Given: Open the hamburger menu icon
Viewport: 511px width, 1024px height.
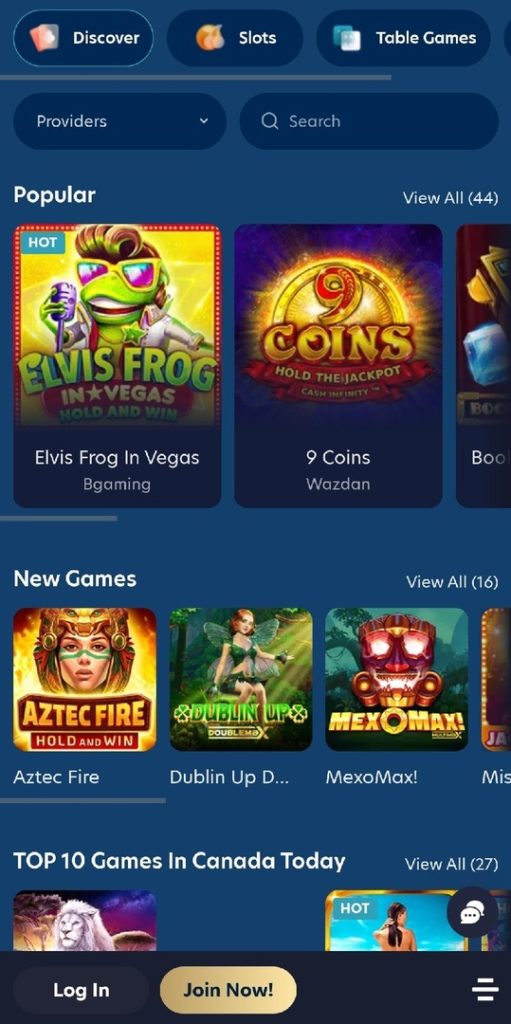Looking at the screenshot, I should 485,990.
